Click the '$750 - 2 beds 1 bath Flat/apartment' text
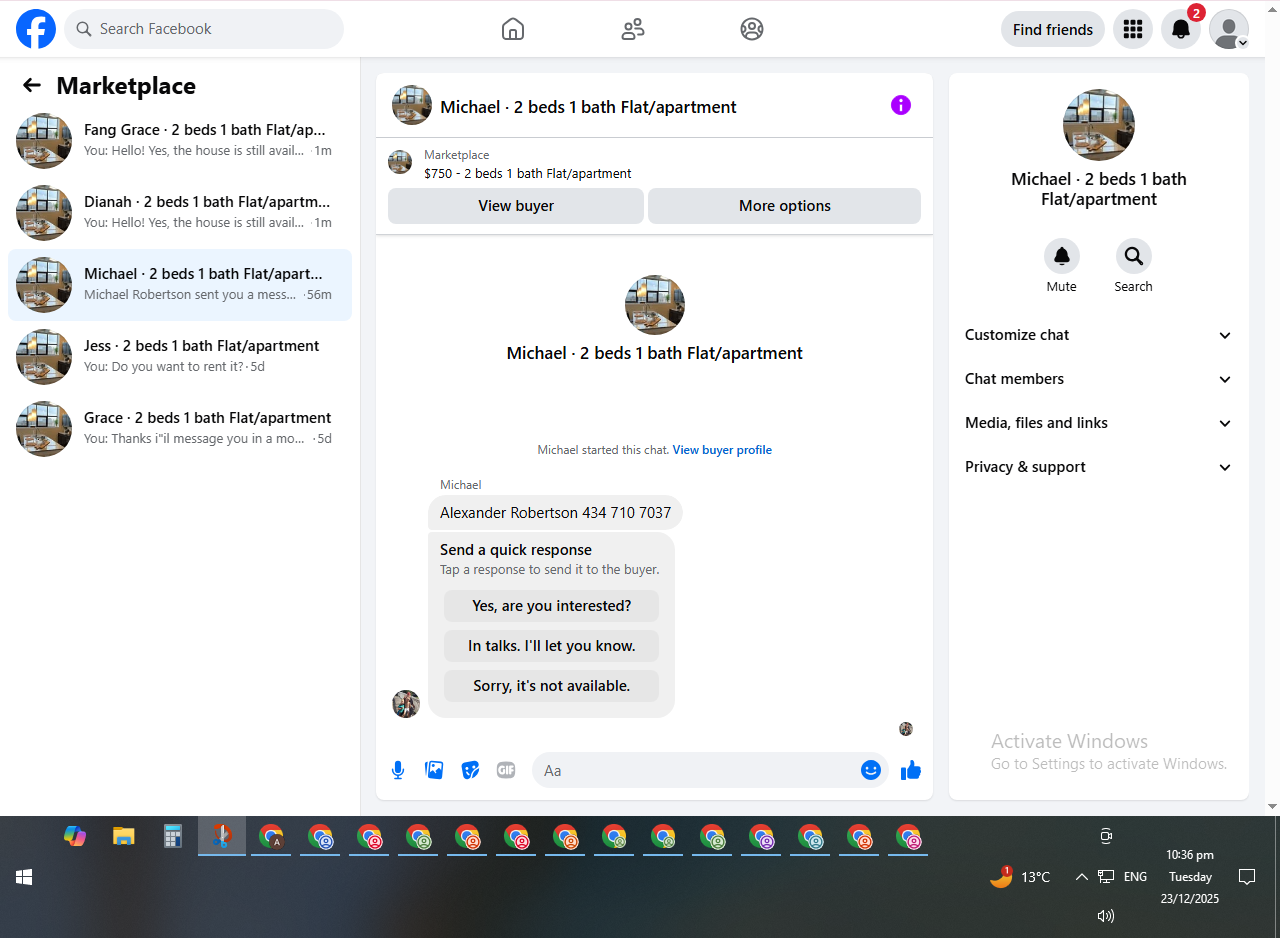The height and width of the screenshot is (938, 1280). click(528, 173)
